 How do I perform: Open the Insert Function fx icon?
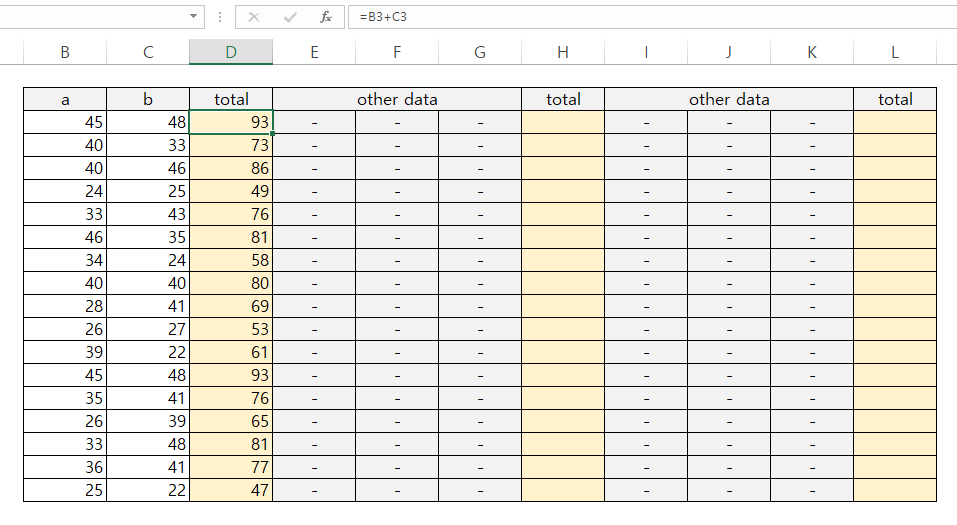pyautogui.click(x=326, y=17)
